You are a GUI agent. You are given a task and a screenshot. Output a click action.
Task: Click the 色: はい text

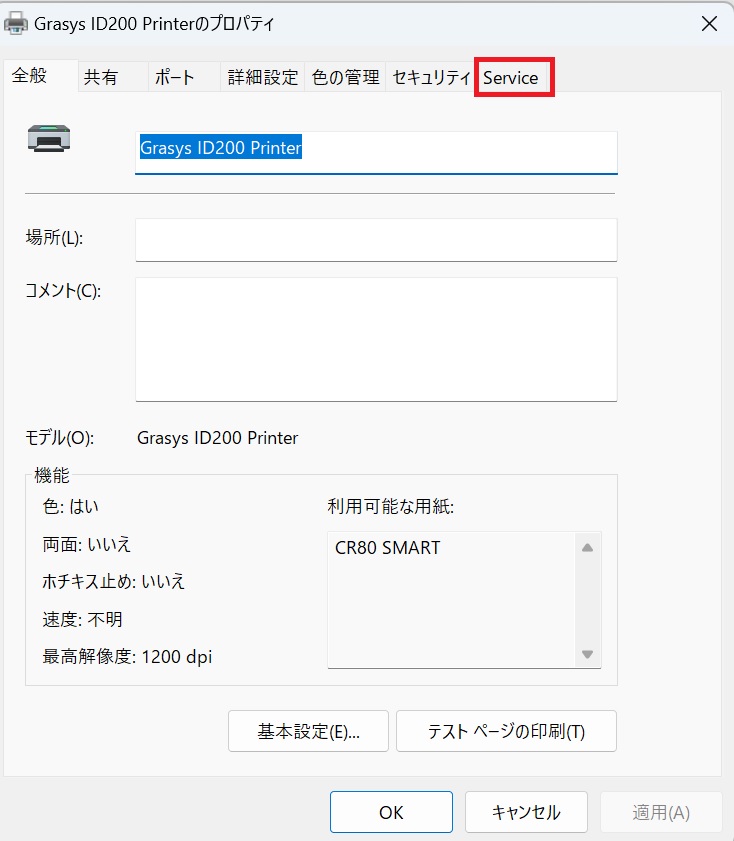(x=70, y=506)
